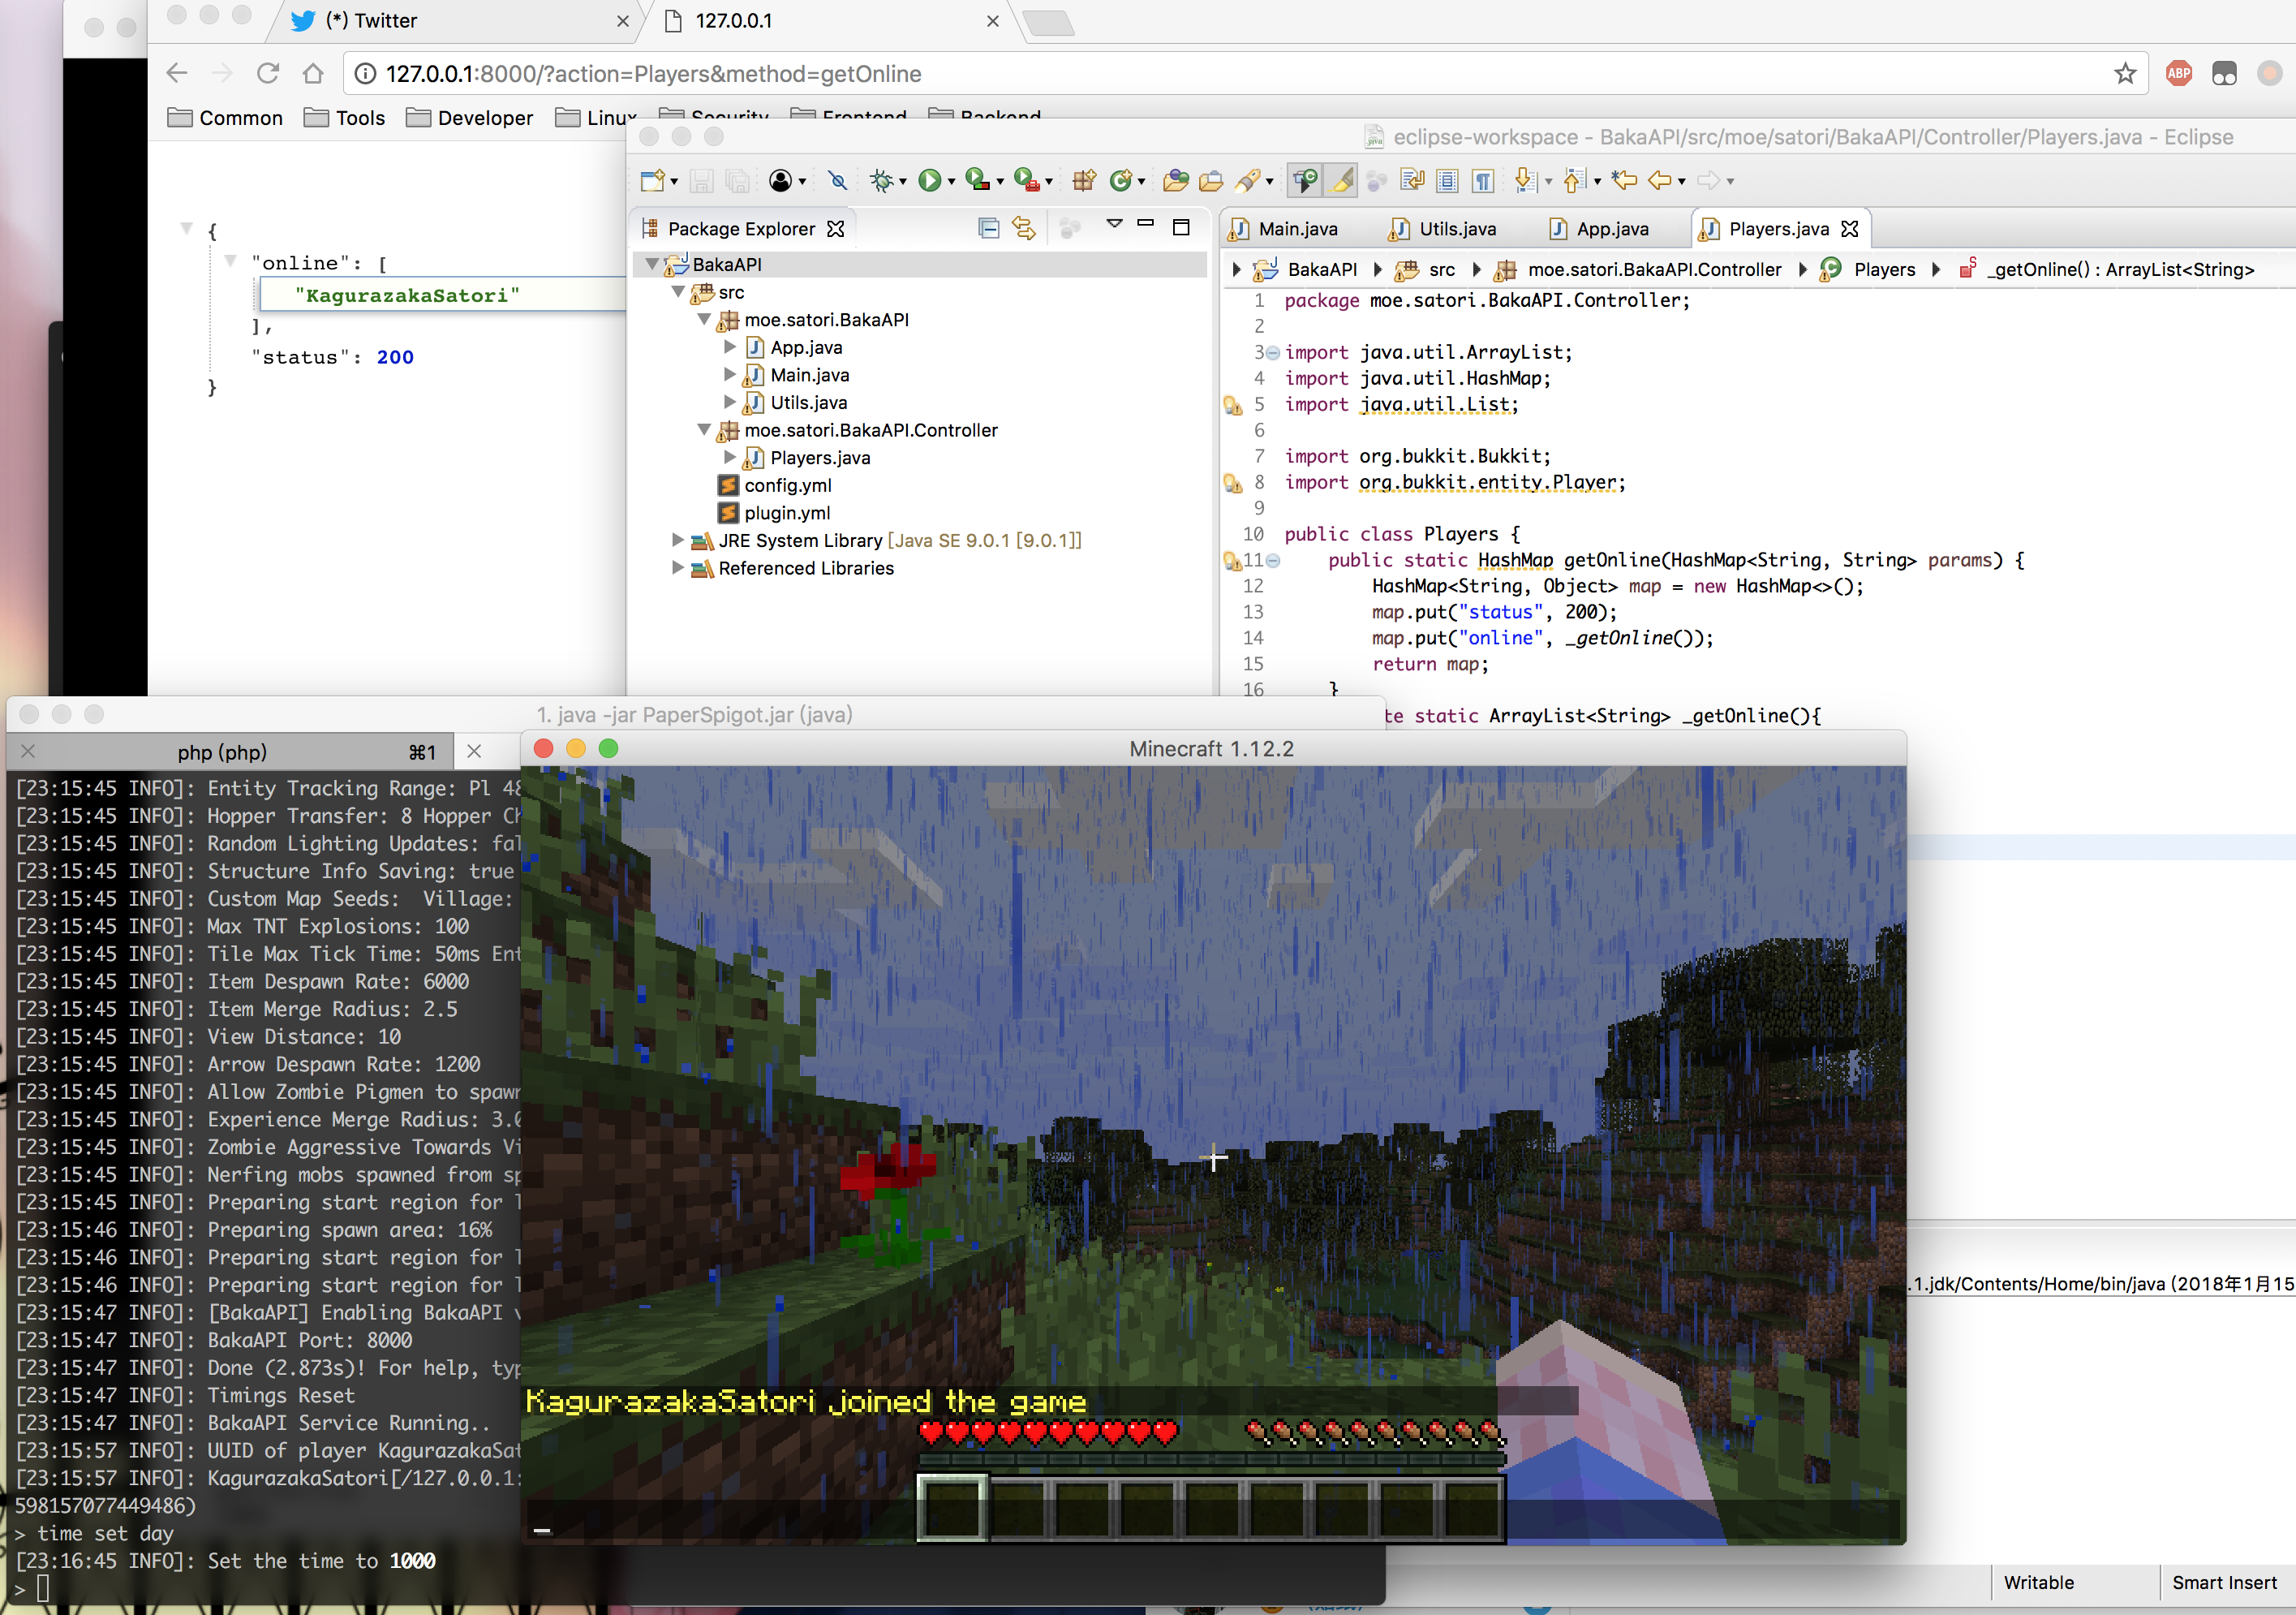This screenshot has height=1615, width=2296.
Task: Toggle Mark Occurrences highlighter button
Action: [1342, 181]
